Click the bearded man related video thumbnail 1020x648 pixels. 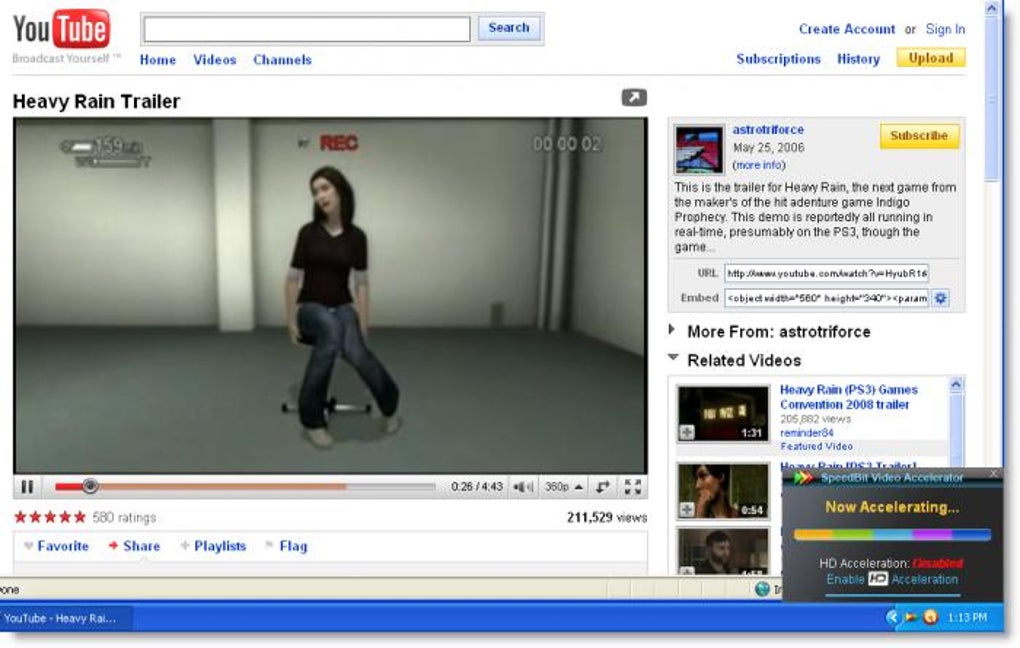[723, 551]
